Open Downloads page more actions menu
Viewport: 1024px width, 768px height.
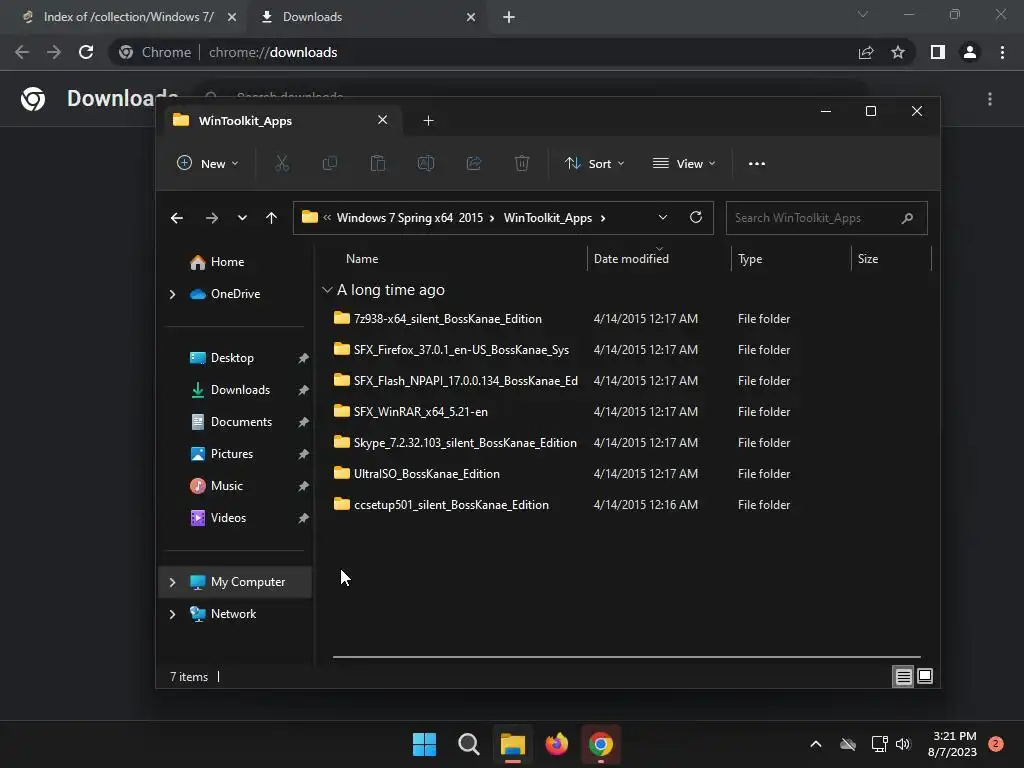(990, 99)
